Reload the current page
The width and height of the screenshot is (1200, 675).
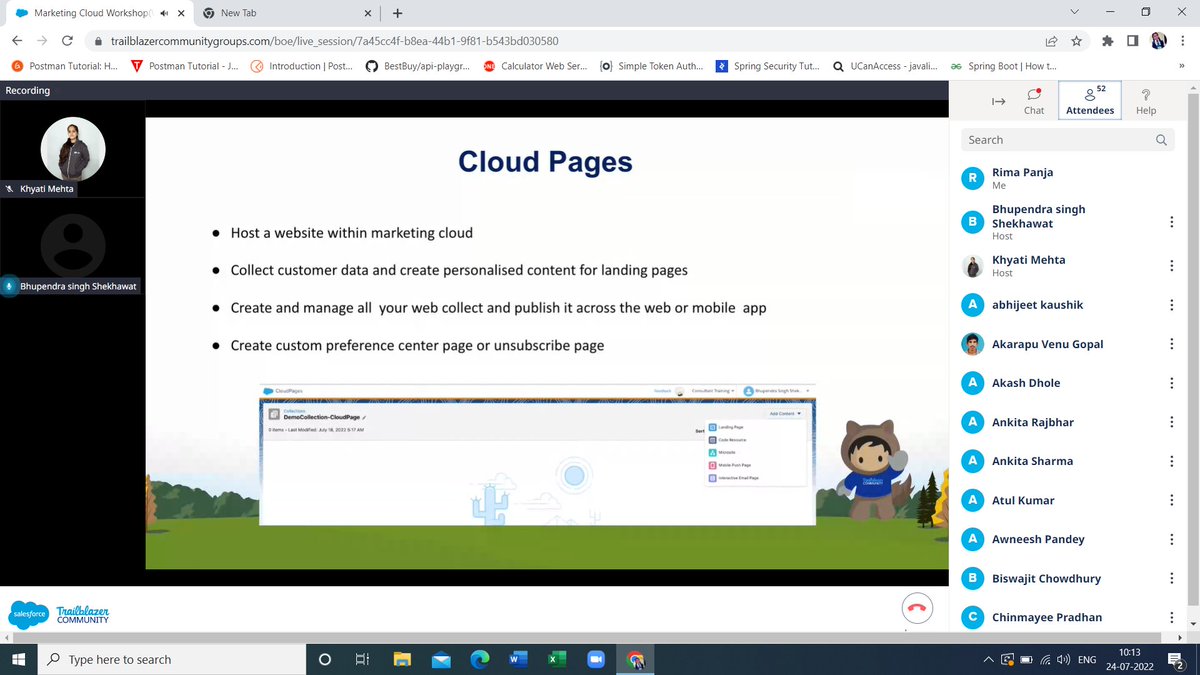tap(68, 41)
